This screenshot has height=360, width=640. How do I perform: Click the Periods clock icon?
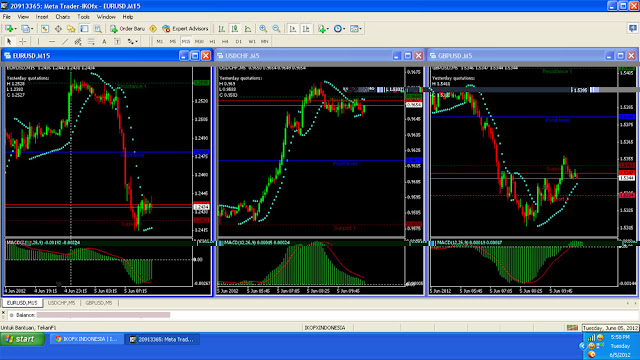coord(337,29)
